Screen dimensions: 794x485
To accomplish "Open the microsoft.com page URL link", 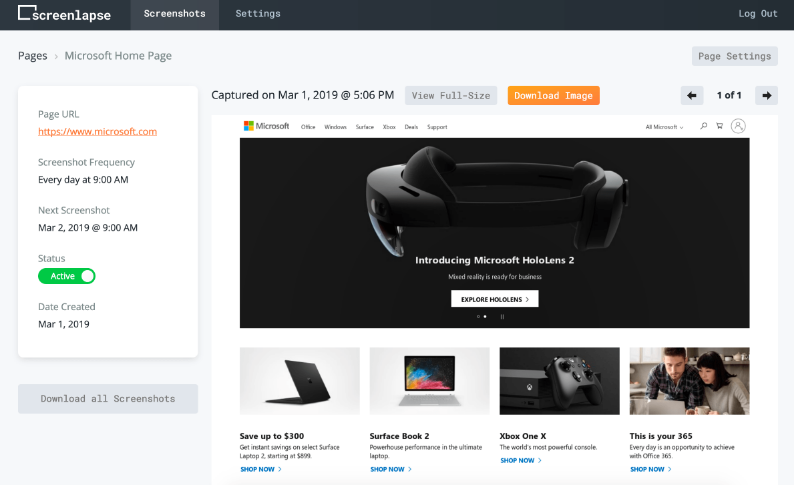I will [x=97, y=131].
